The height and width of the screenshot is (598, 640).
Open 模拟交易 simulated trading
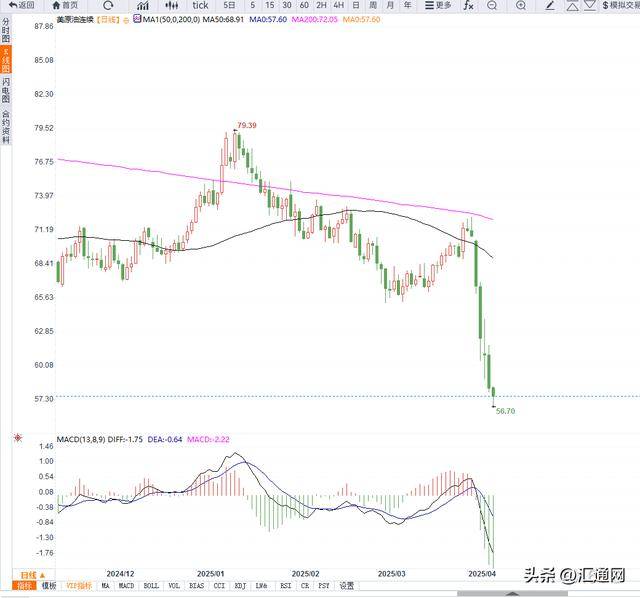[x=615, y=6]
